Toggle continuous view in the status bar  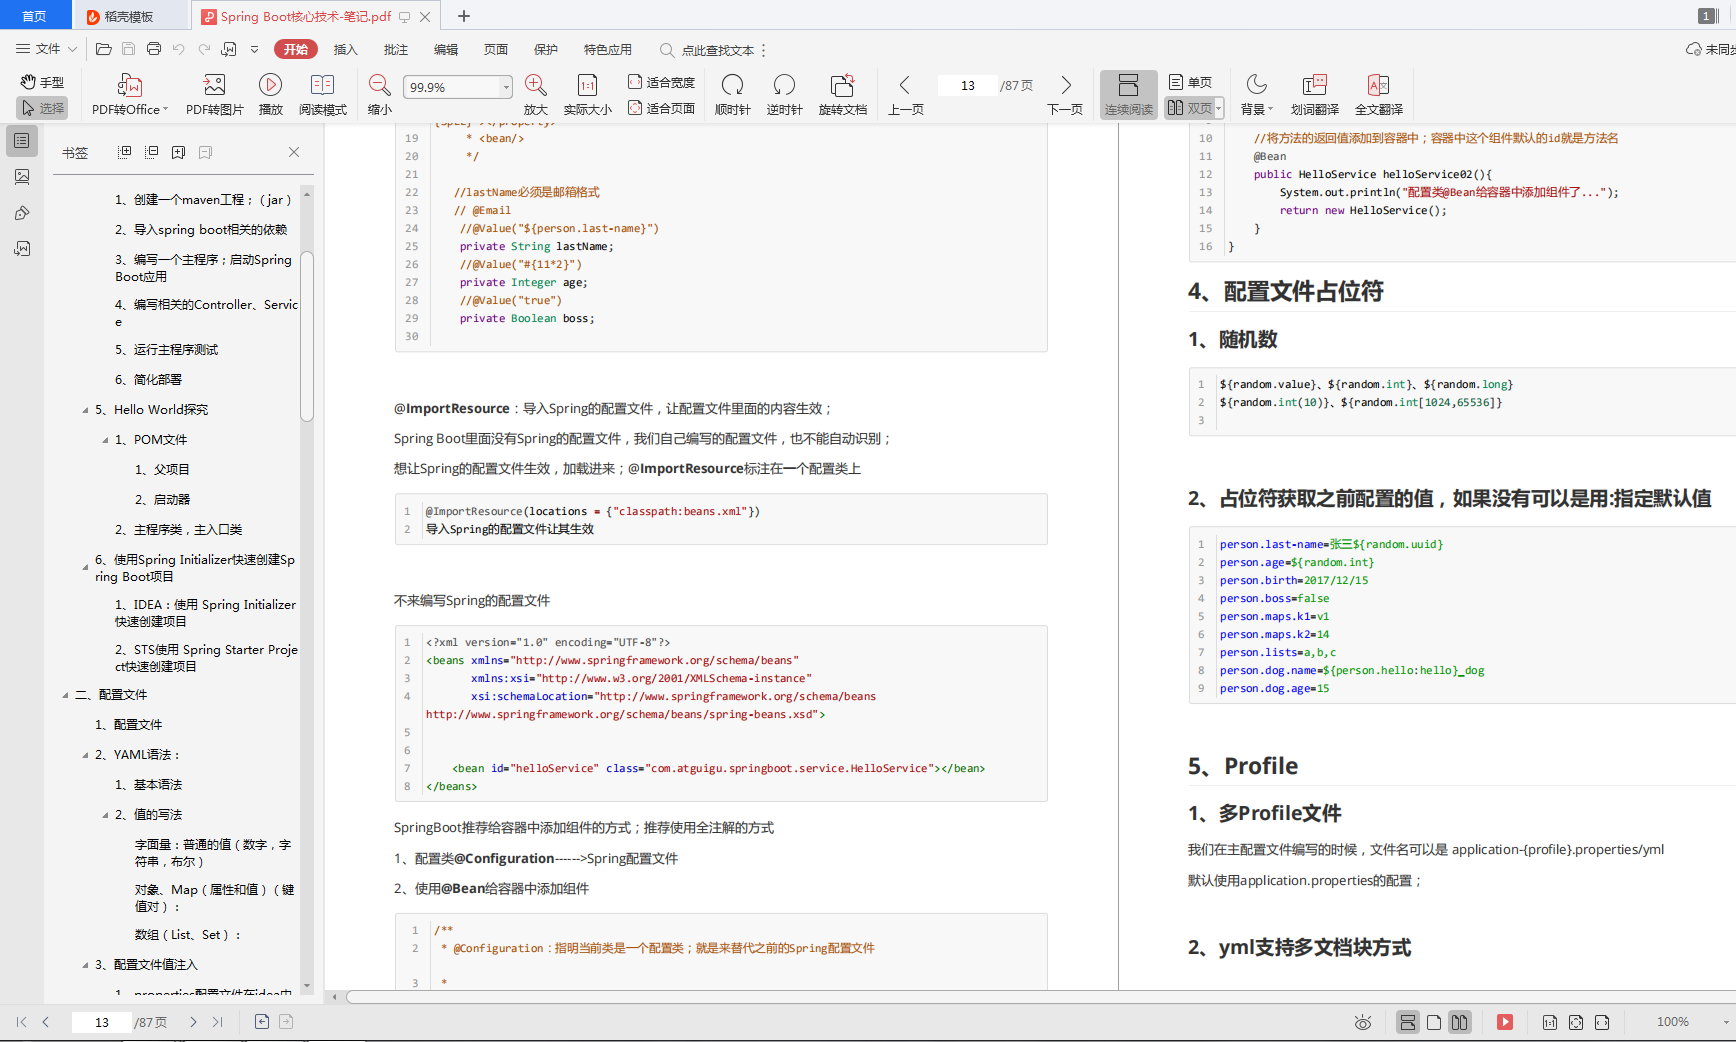[x=1408, y=1022]
